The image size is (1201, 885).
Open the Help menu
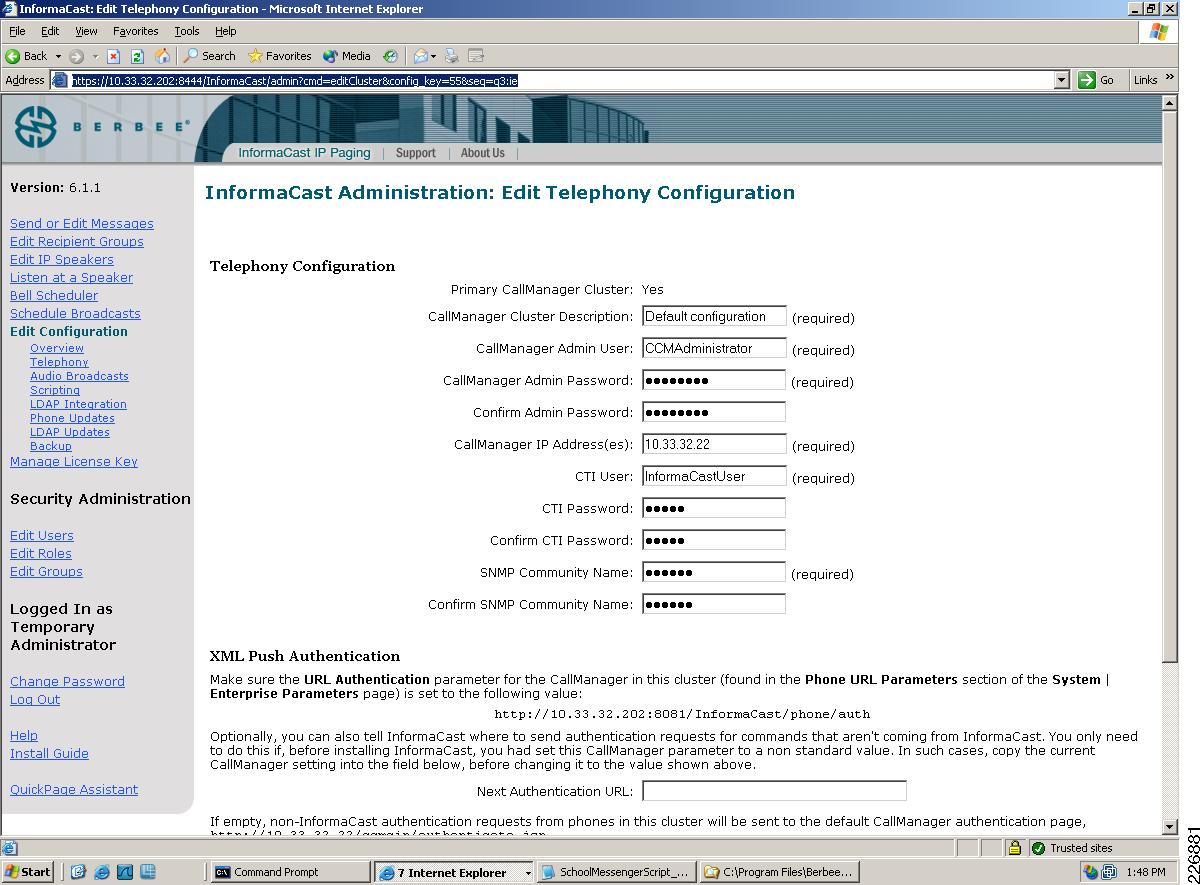pos(226,31)
